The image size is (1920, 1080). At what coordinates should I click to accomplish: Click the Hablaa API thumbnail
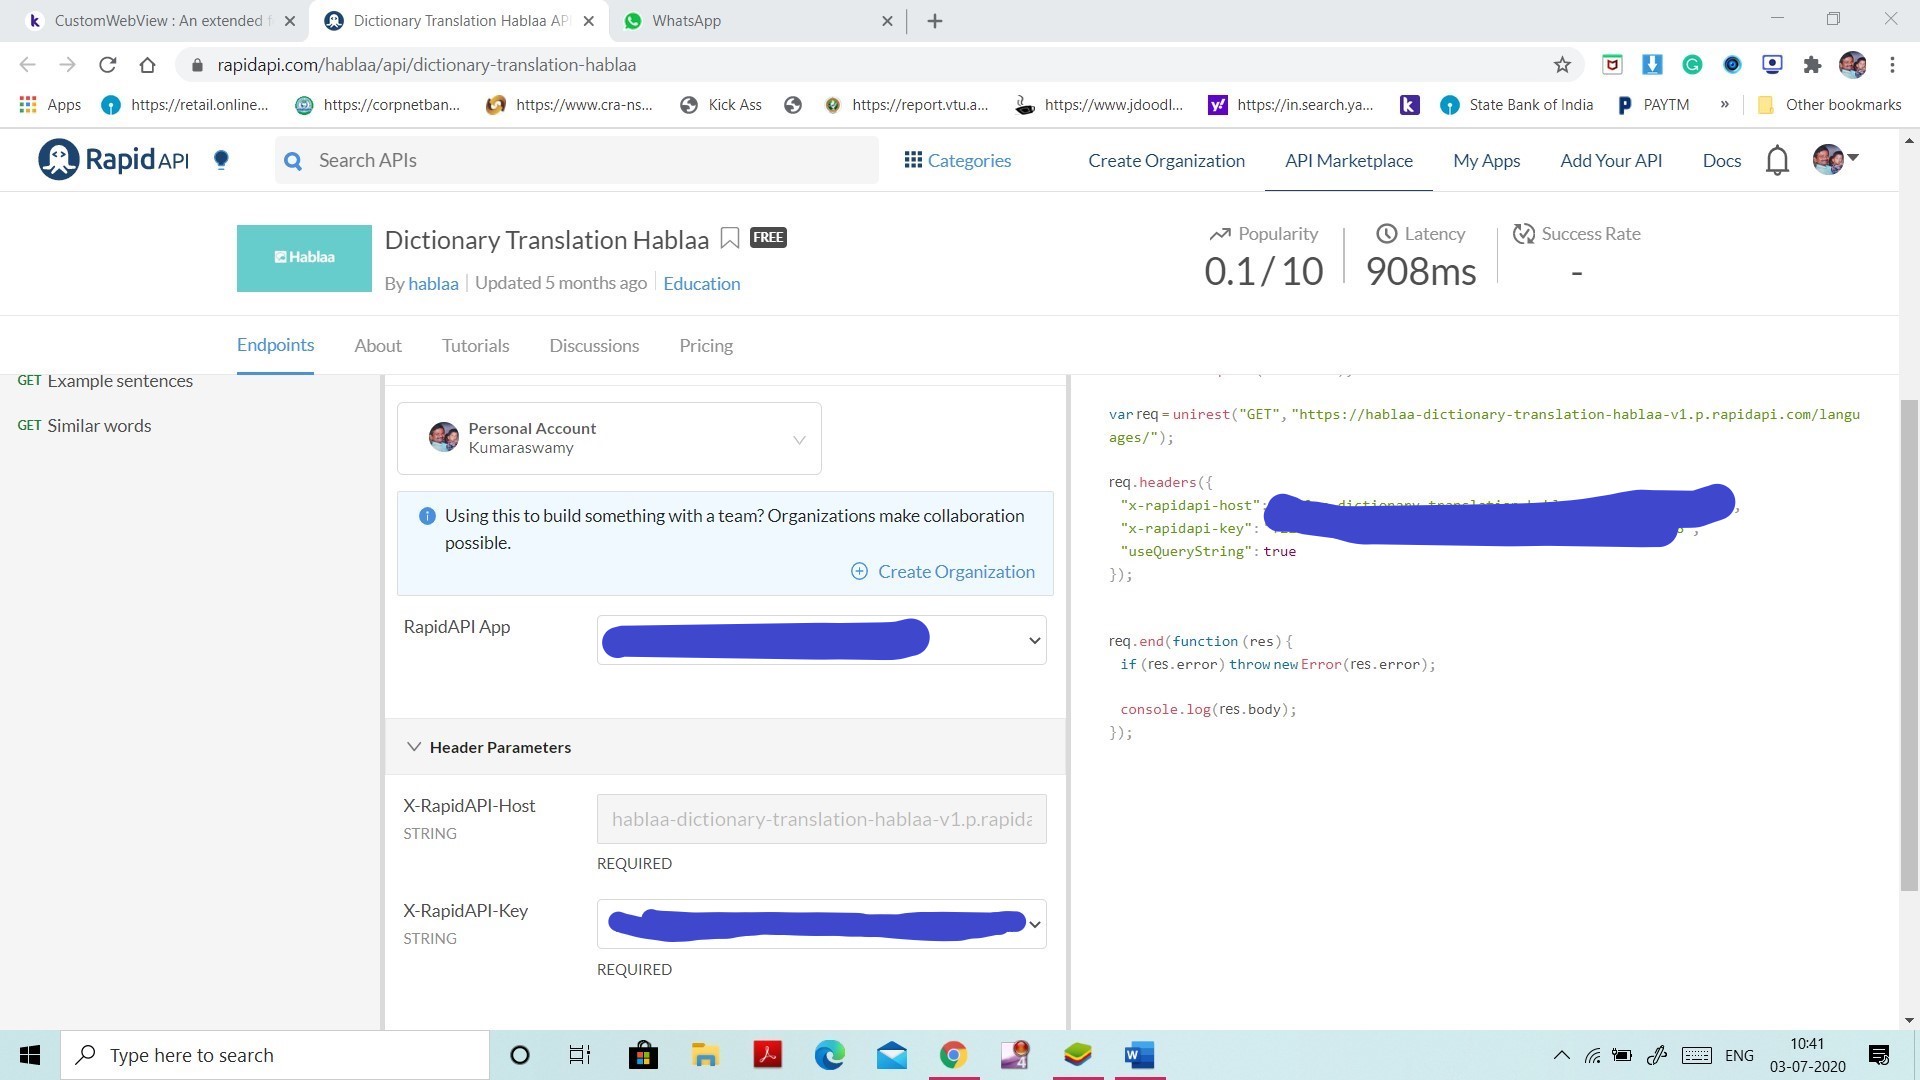(304, 258)
